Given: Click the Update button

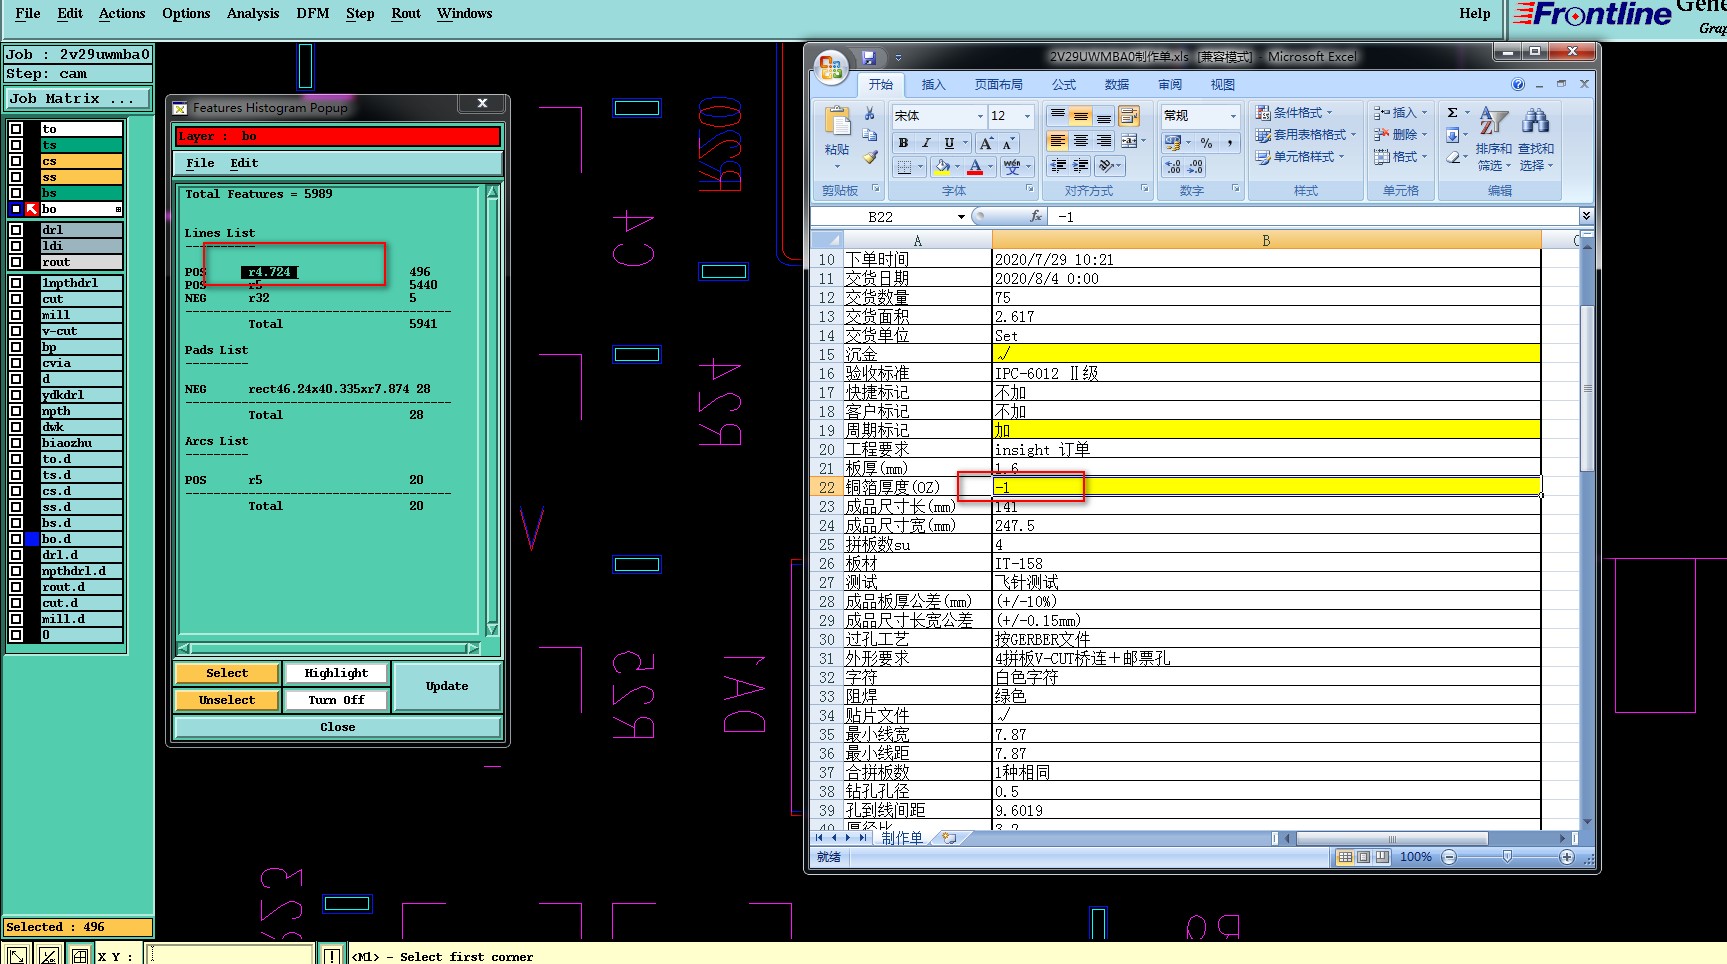Looking at the screenshot, I should click(447, 686).
